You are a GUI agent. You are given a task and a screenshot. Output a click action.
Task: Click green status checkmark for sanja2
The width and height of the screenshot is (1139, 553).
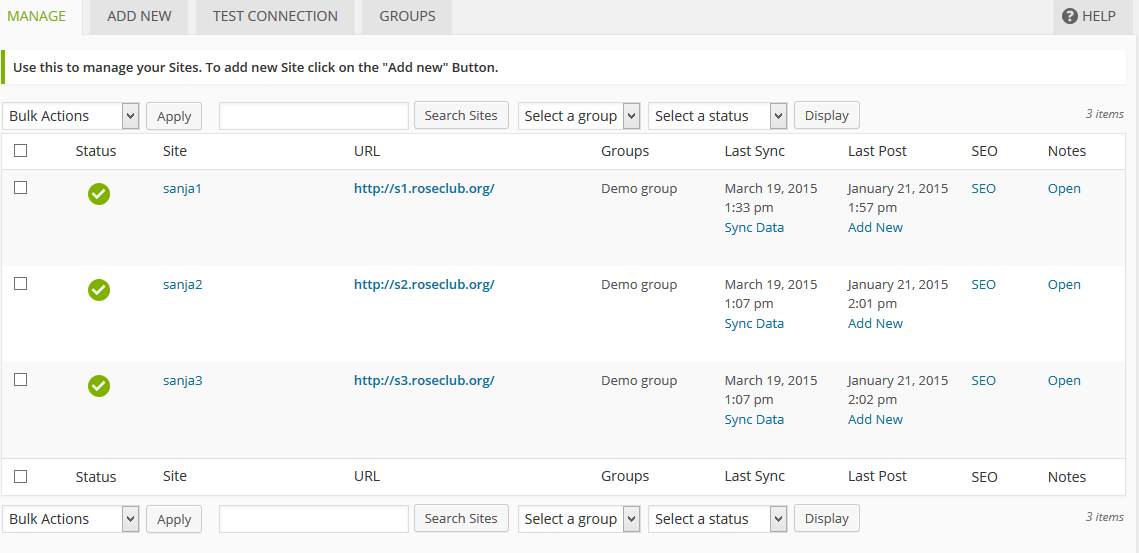[x=99, y=290]
